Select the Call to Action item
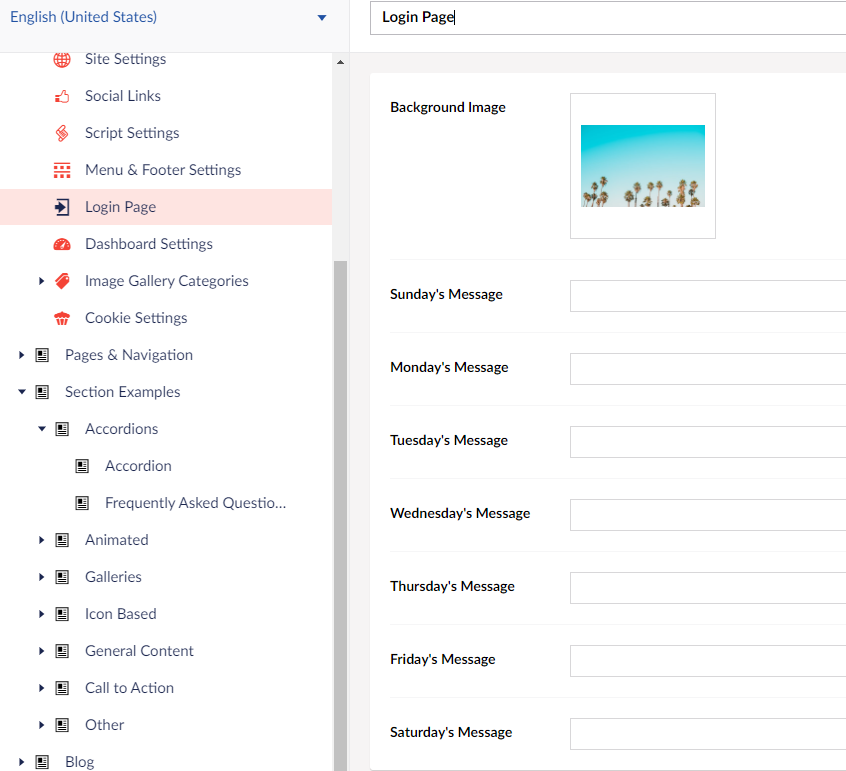846x771 pixels. tap(129, 688)
